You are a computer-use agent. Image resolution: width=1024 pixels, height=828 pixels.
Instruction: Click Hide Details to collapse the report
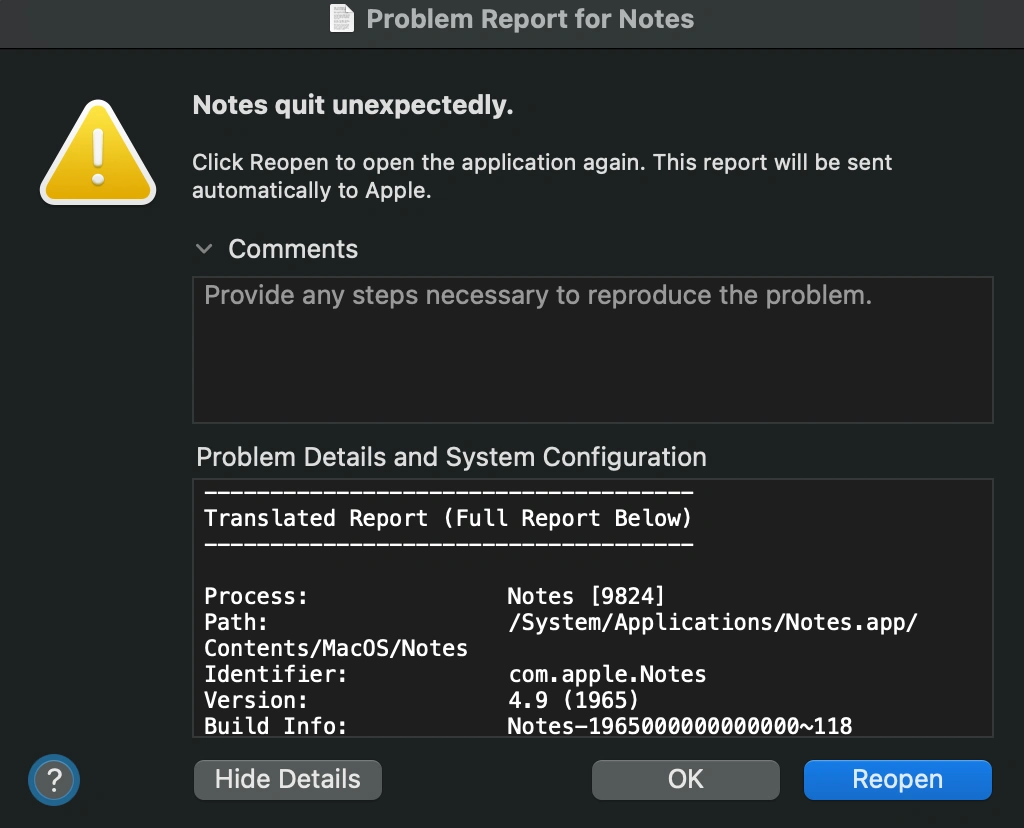click(287, 779)
